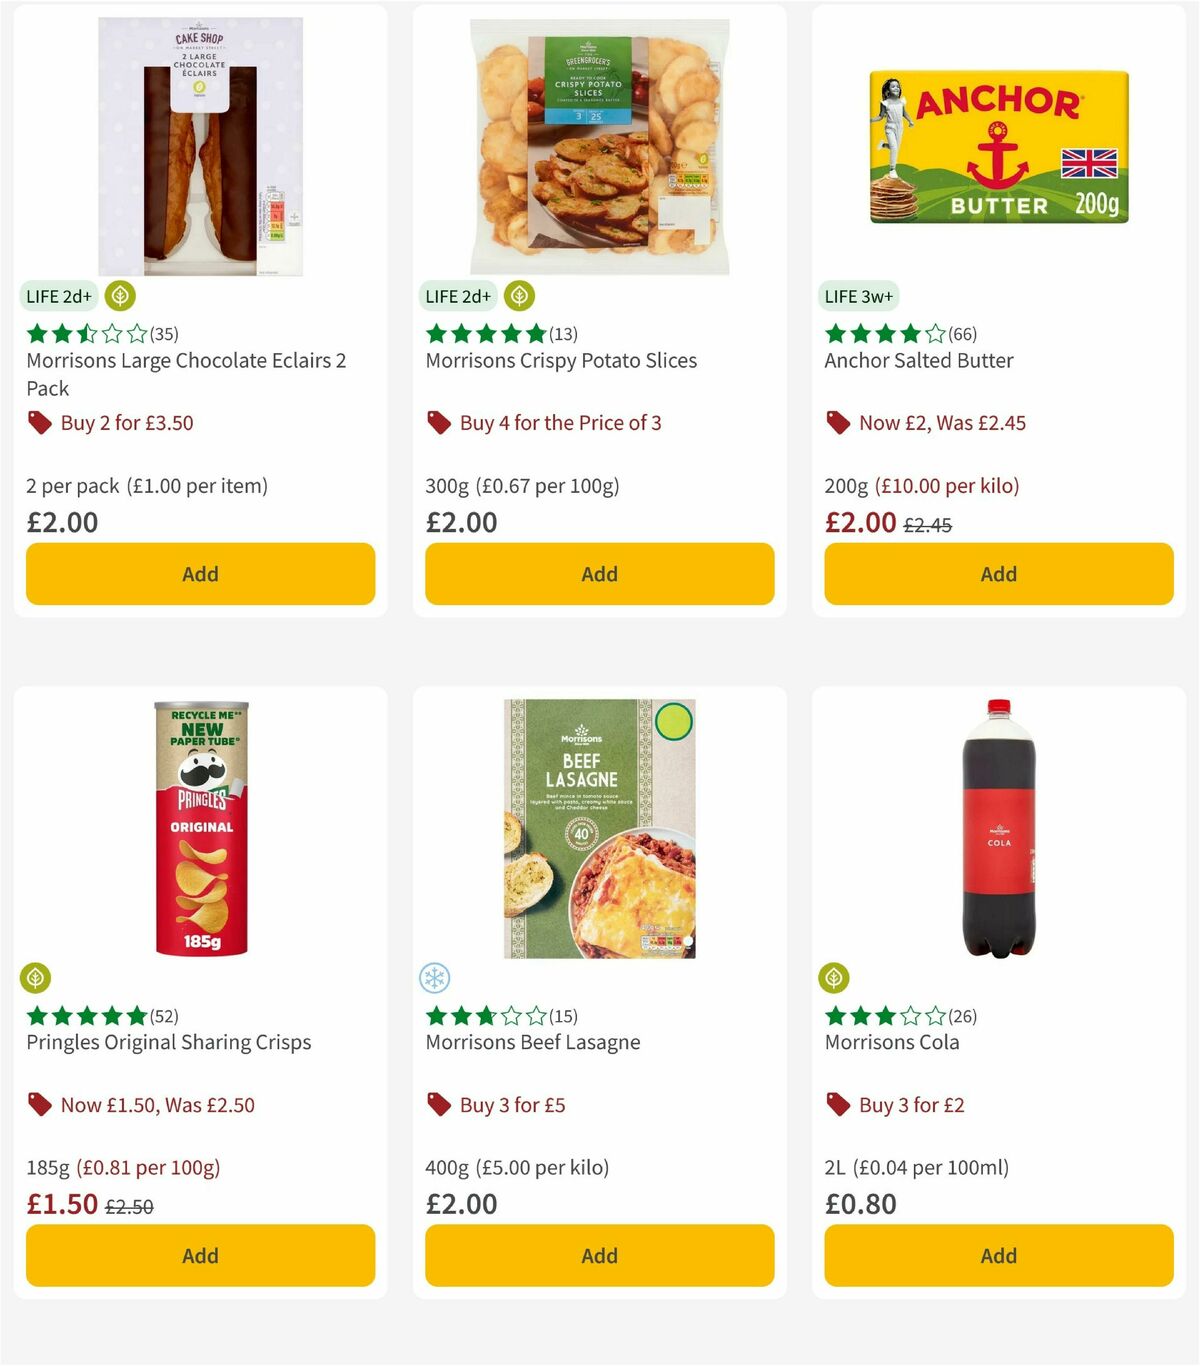This screenshot has width=1200, height=1366.
Task: Click the LIFE 2d+ badge on Chocolate Eclairs
Action: (58, 296)
